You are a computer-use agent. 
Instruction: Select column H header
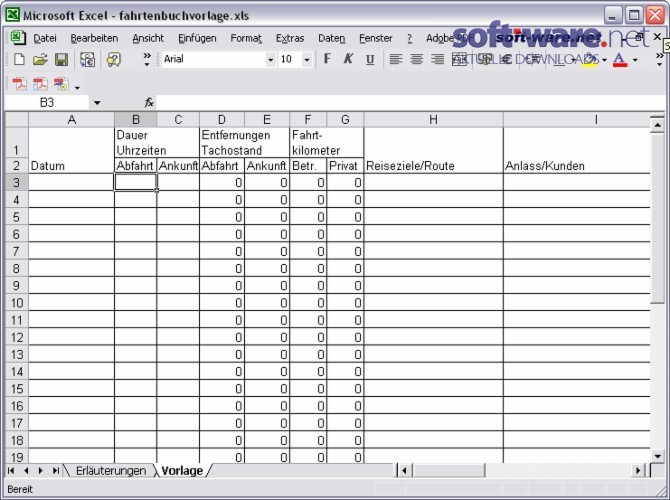point(433,120)
